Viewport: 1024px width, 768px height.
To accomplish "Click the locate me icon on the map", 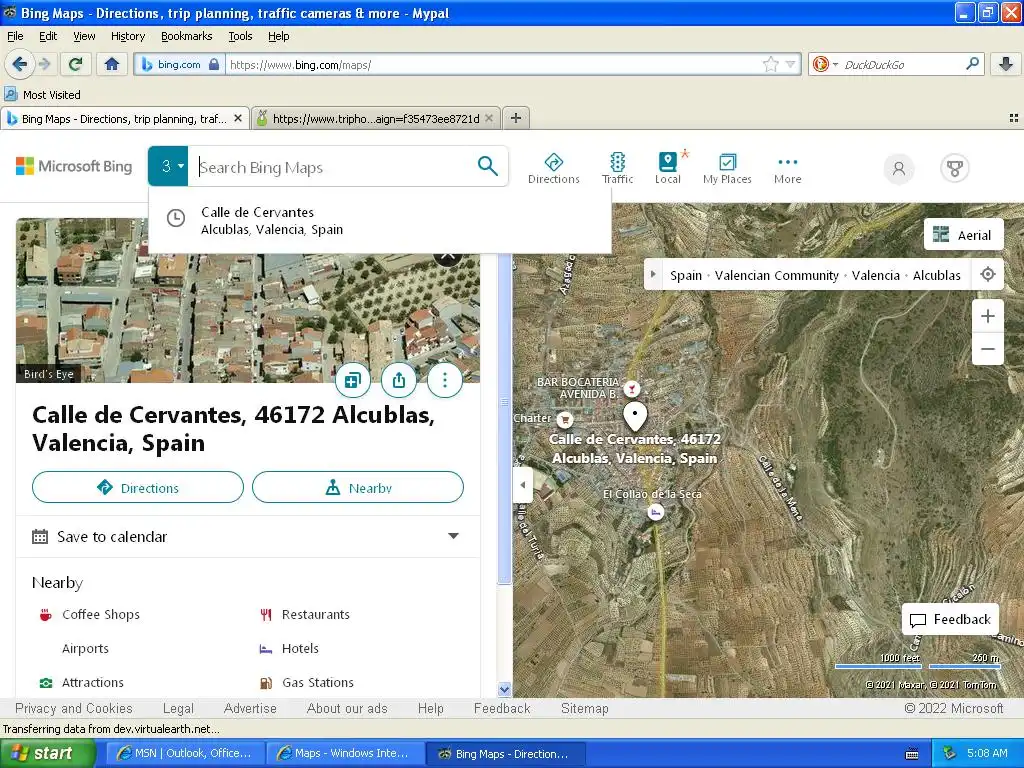I will click(x=987, y=274).
